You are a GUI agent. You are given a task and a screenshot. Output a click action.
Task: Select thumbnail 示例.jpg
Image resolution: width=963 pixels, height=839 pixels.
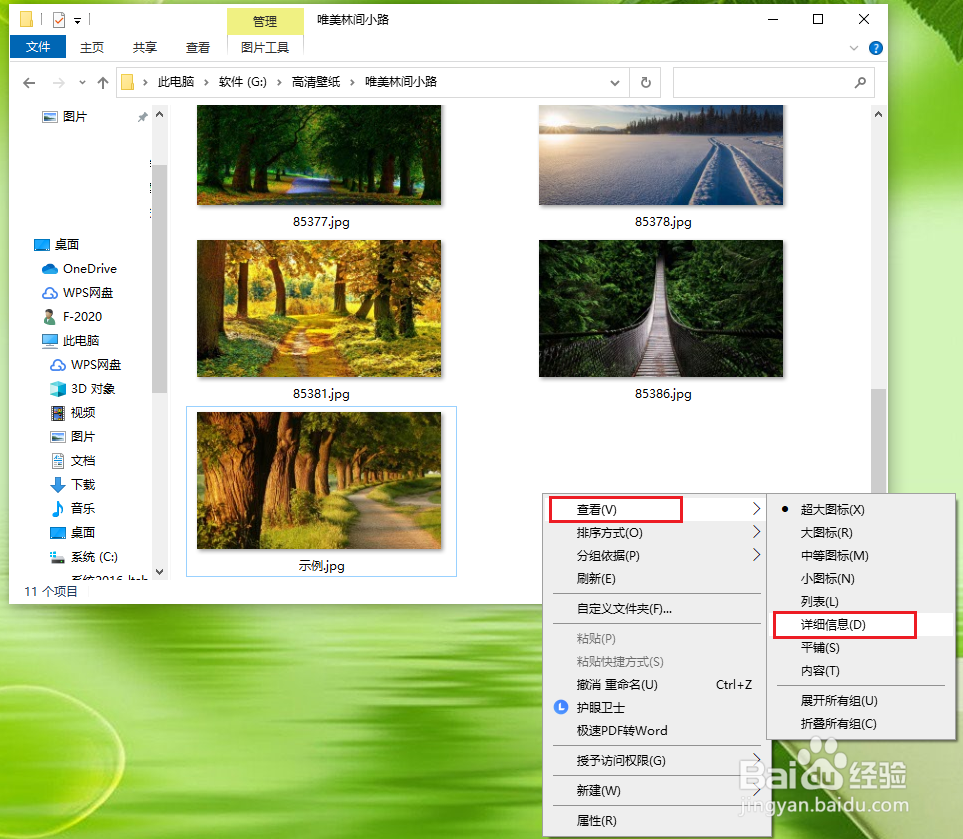(x=319, y=480)
